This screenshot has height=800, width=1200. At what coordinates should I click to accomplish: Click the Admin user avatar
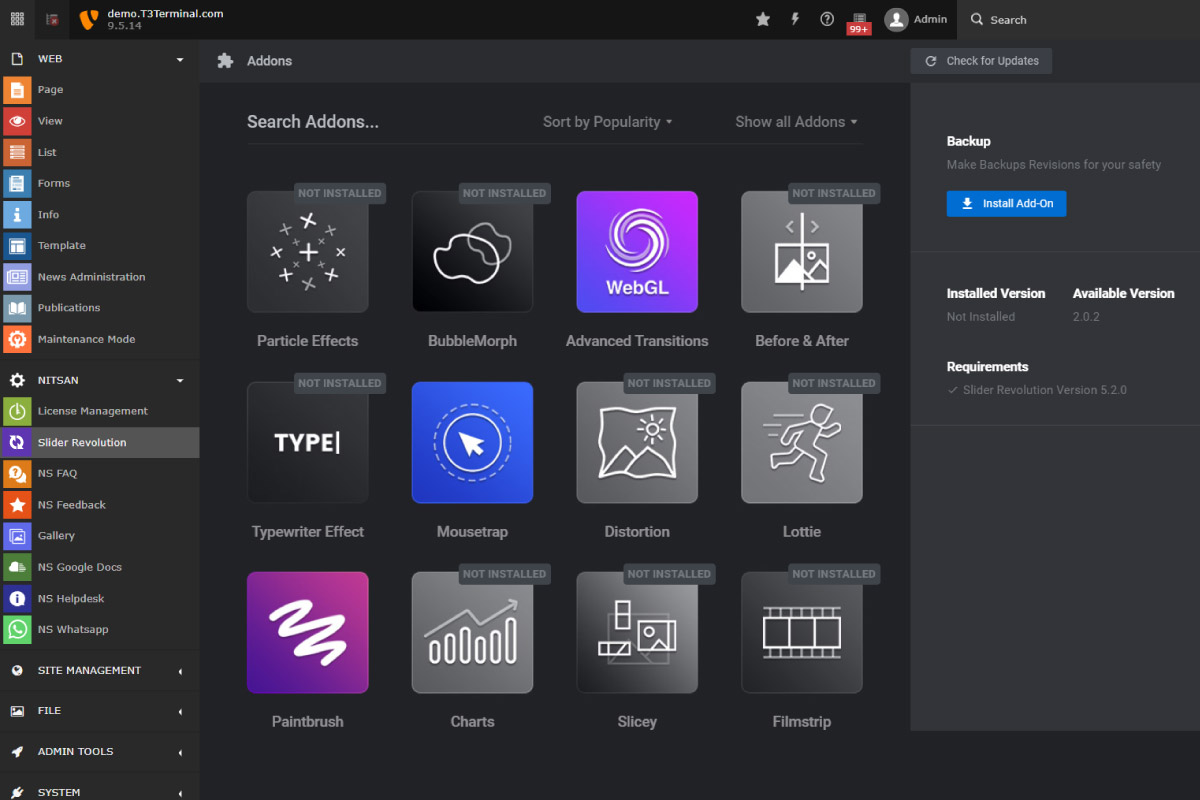tap(897, 19)
